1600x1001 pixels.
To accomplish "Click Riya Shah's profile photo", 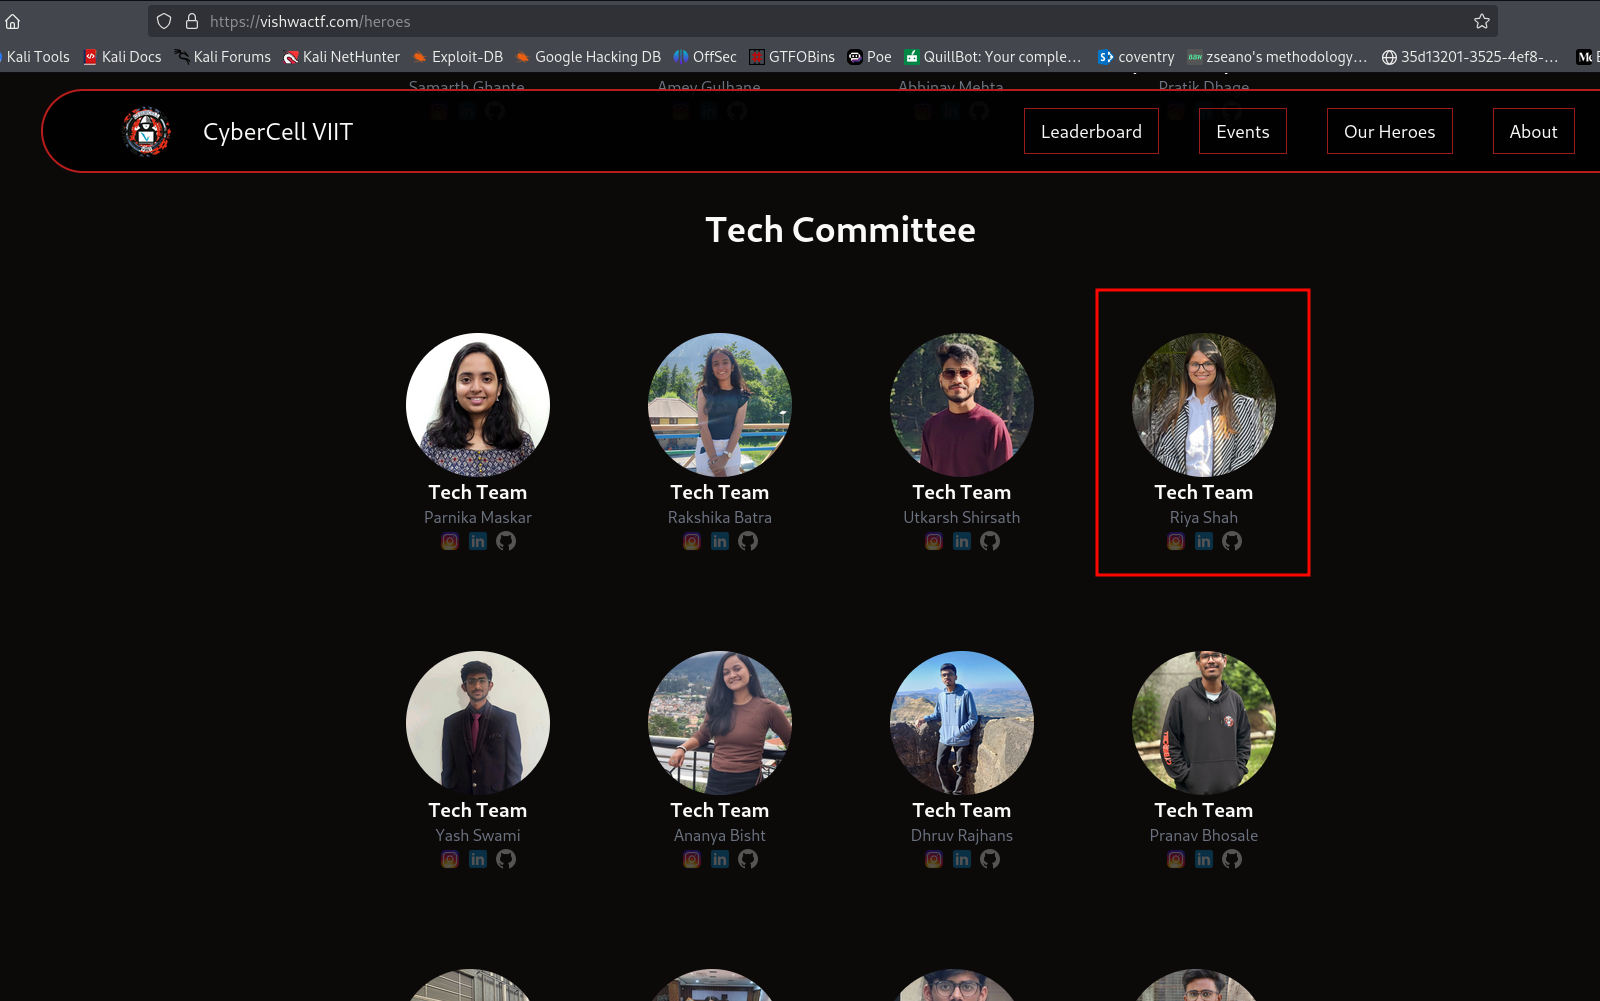I will [1204, 405].
